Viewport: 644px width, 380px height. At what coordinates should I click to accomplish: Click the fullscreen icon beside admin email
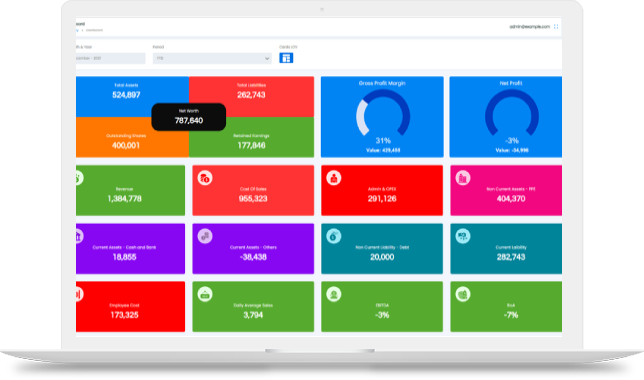point(556,27)
